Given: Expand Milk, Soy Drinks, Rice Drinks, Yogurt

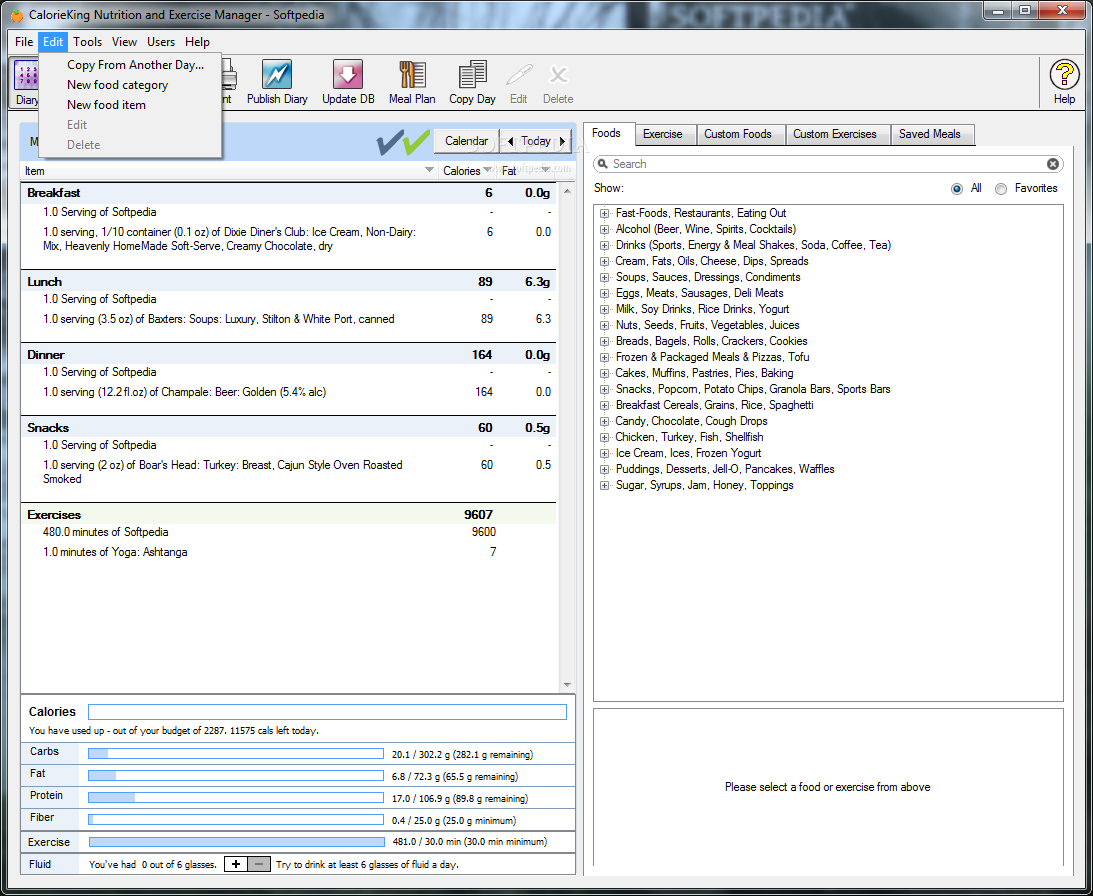Looking at the screenshot, I should click(604, 310).
